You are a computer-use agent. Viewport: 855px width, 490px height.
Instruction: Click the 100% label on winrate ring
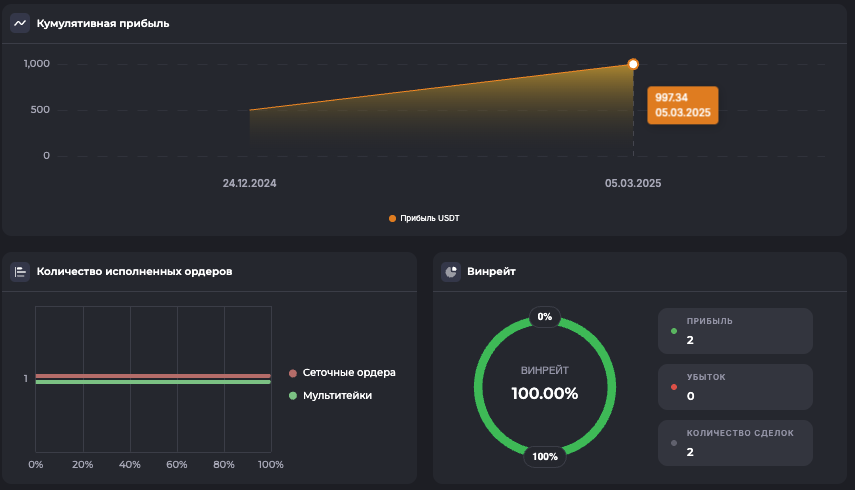click(545, 457)
